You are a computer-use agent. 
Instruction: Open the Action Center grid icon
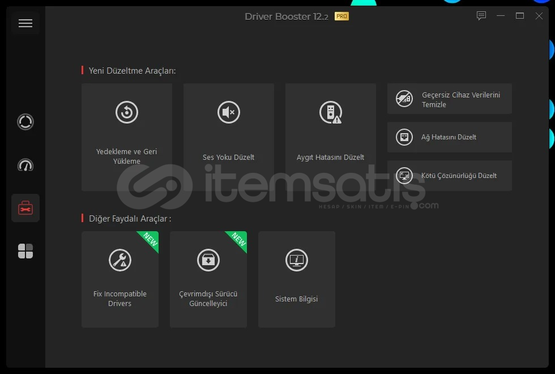(x=25, y=251)
